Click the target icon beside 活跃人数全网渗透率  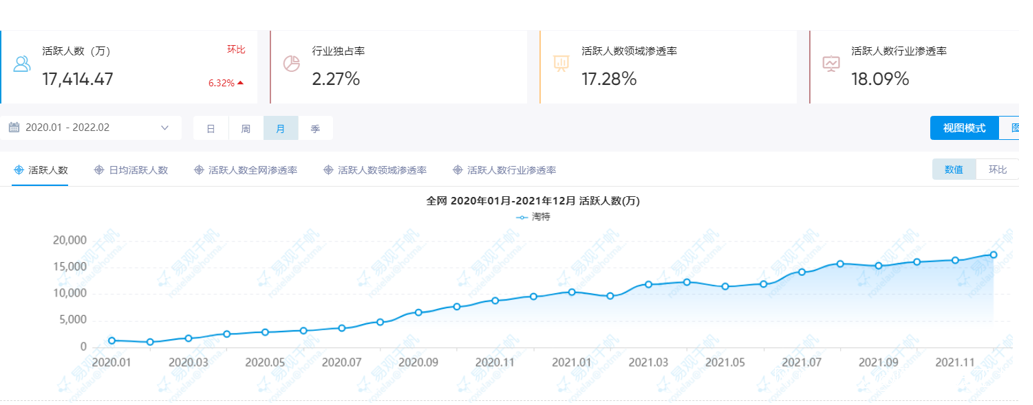(x=198, y=170)
